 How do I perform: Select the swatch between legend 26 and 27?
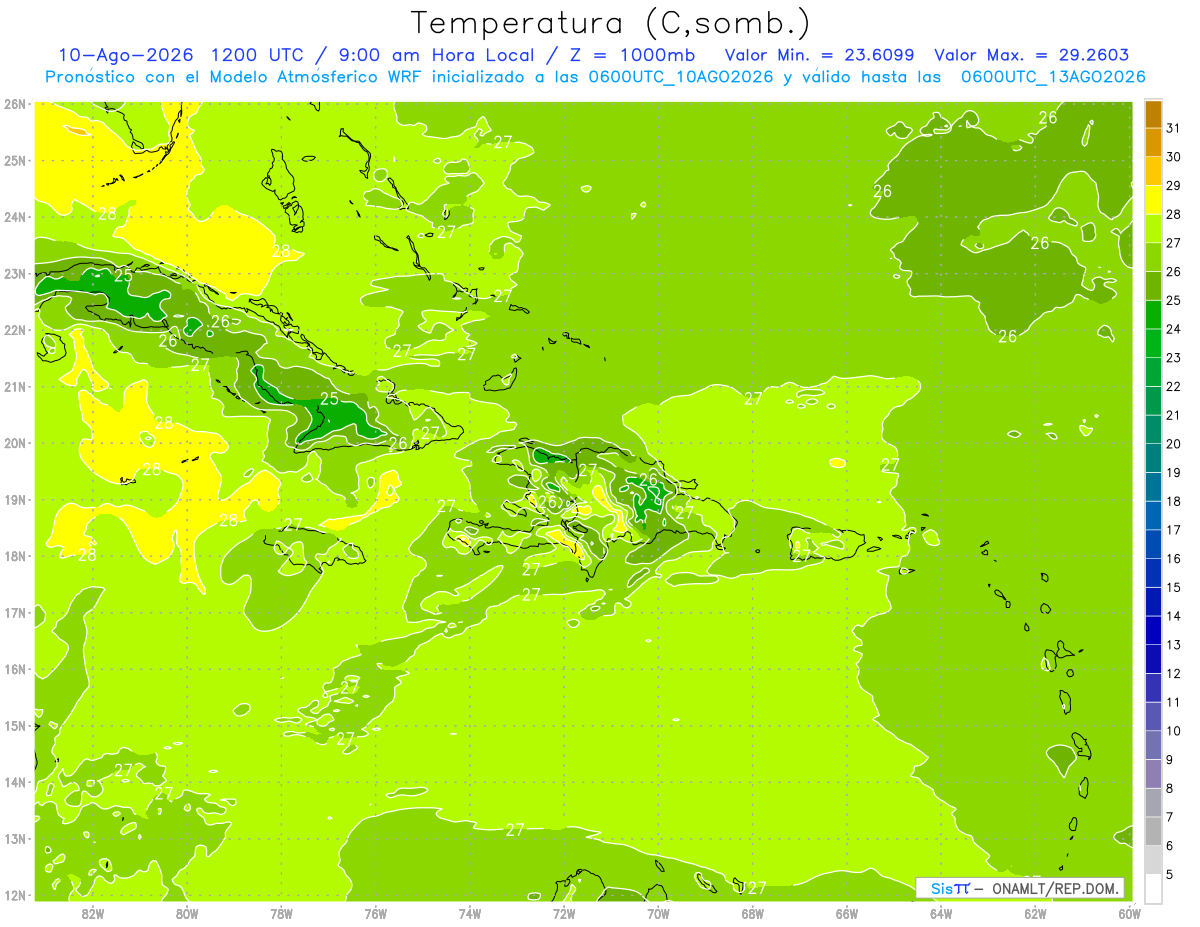coord(1153,257)
